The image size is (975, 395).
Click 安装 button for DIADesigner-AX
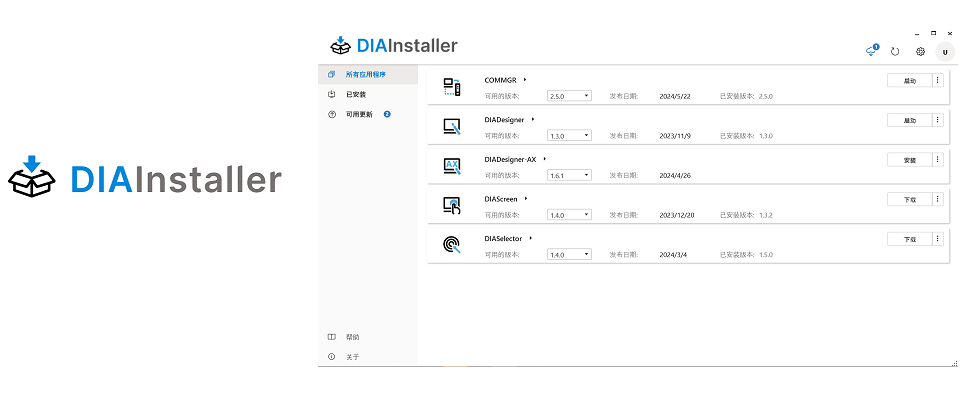coord(910,160)
